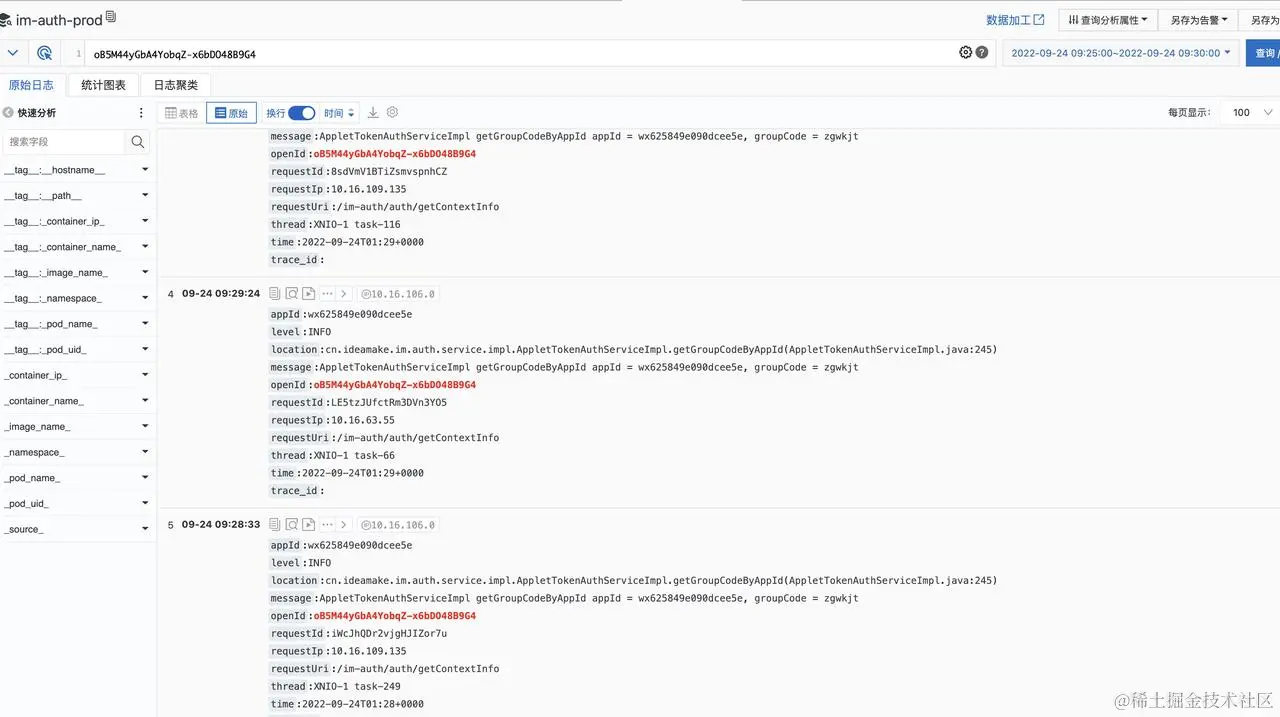Viewport: 1280px width, 717px height.
Task: Click requestId value LE5tzJUfctRm3DVn3YO5
Action: [x=389, y=403]
